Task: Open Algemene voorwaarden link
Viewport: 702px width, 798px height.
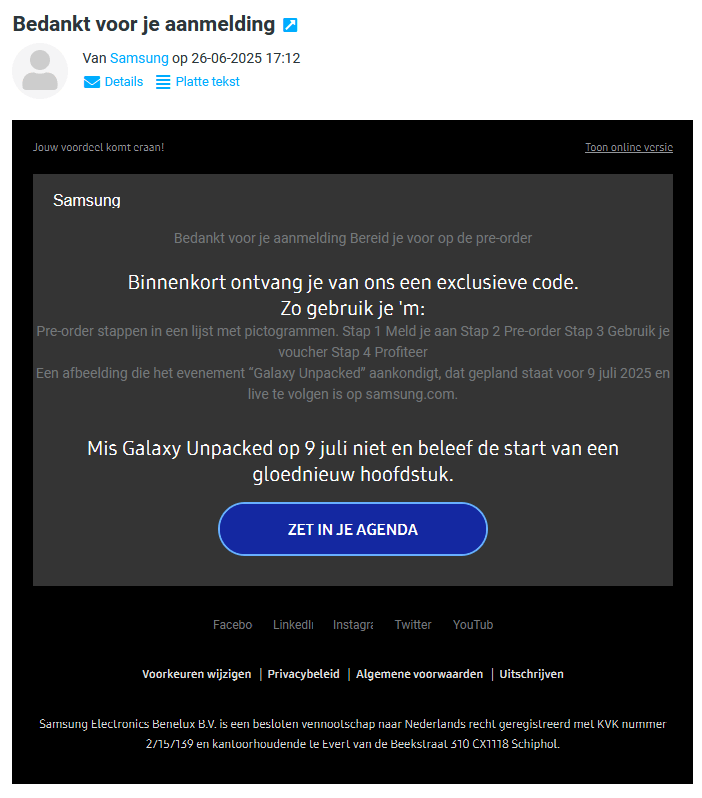Action: 420,674
